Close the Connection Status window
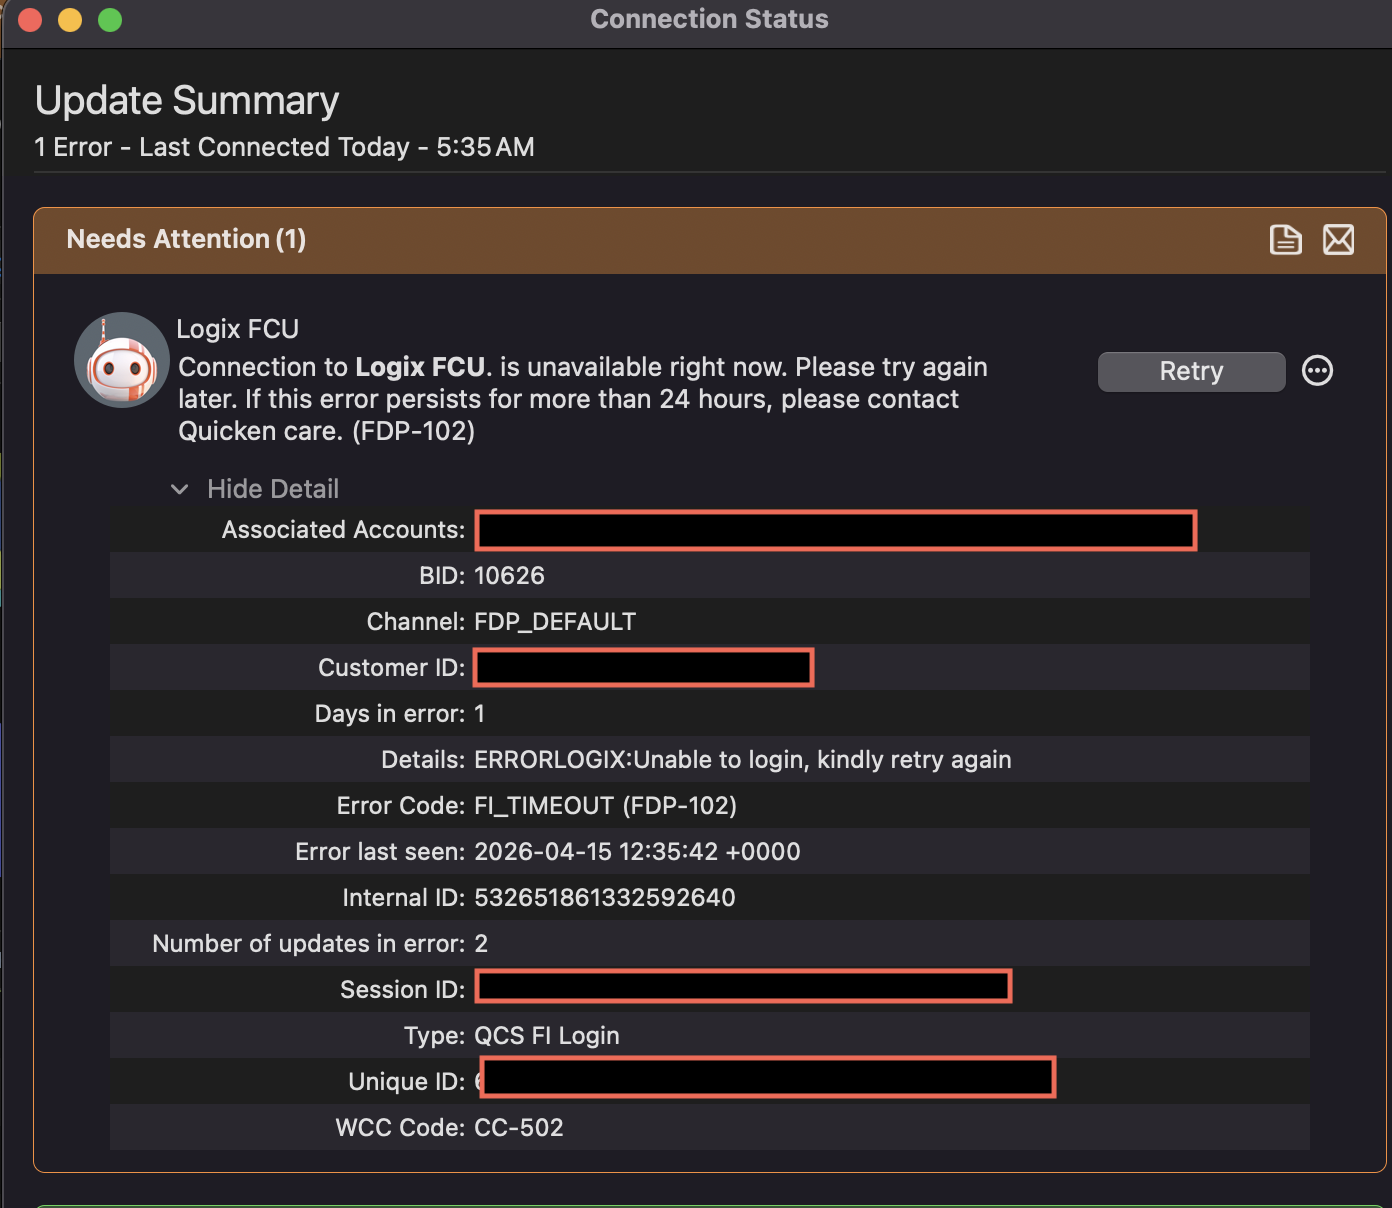 point(30,20)
